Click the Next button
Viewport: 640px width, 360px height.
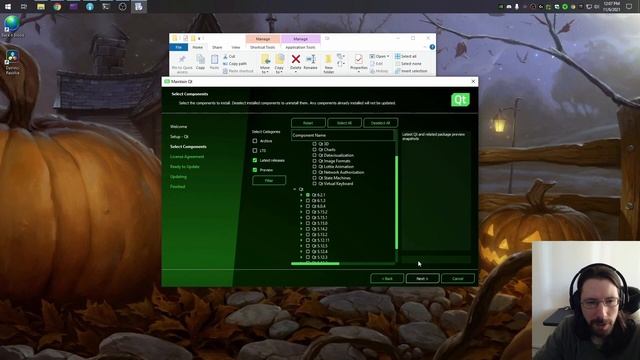tap(422, 278)
